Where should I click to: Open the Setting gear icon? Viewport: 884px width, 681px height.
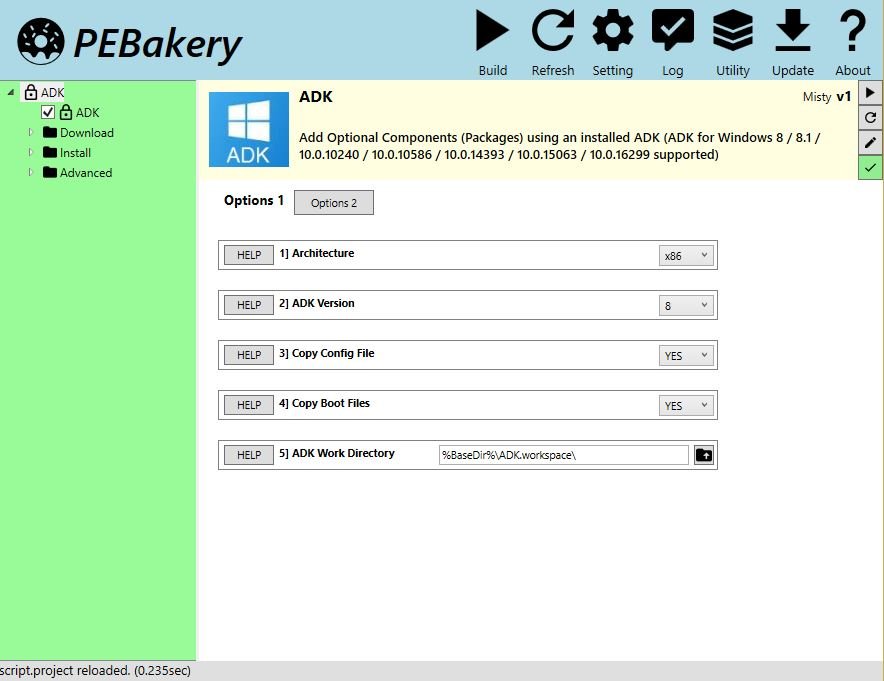coord(612,30)
